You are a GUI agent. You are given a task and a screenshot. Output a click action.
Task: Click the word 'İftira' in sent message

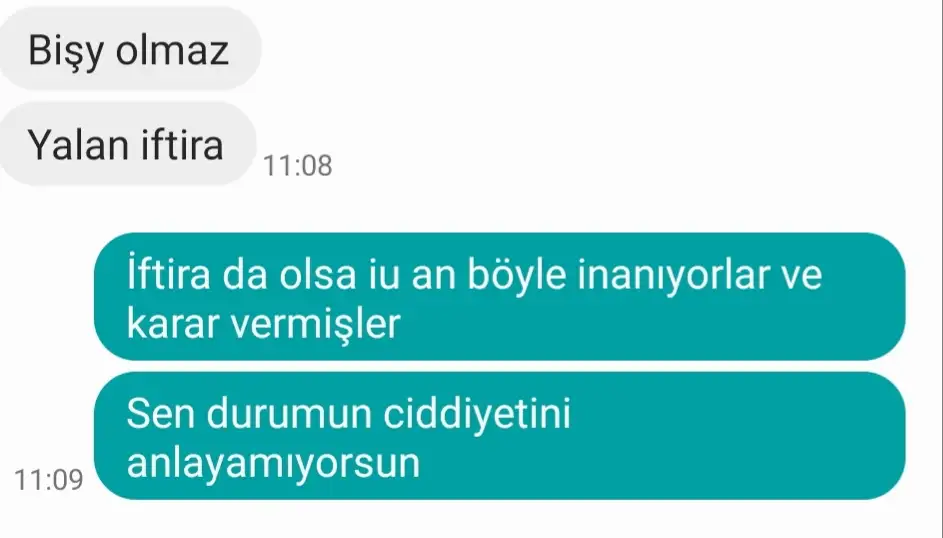[x=168, y=274]
